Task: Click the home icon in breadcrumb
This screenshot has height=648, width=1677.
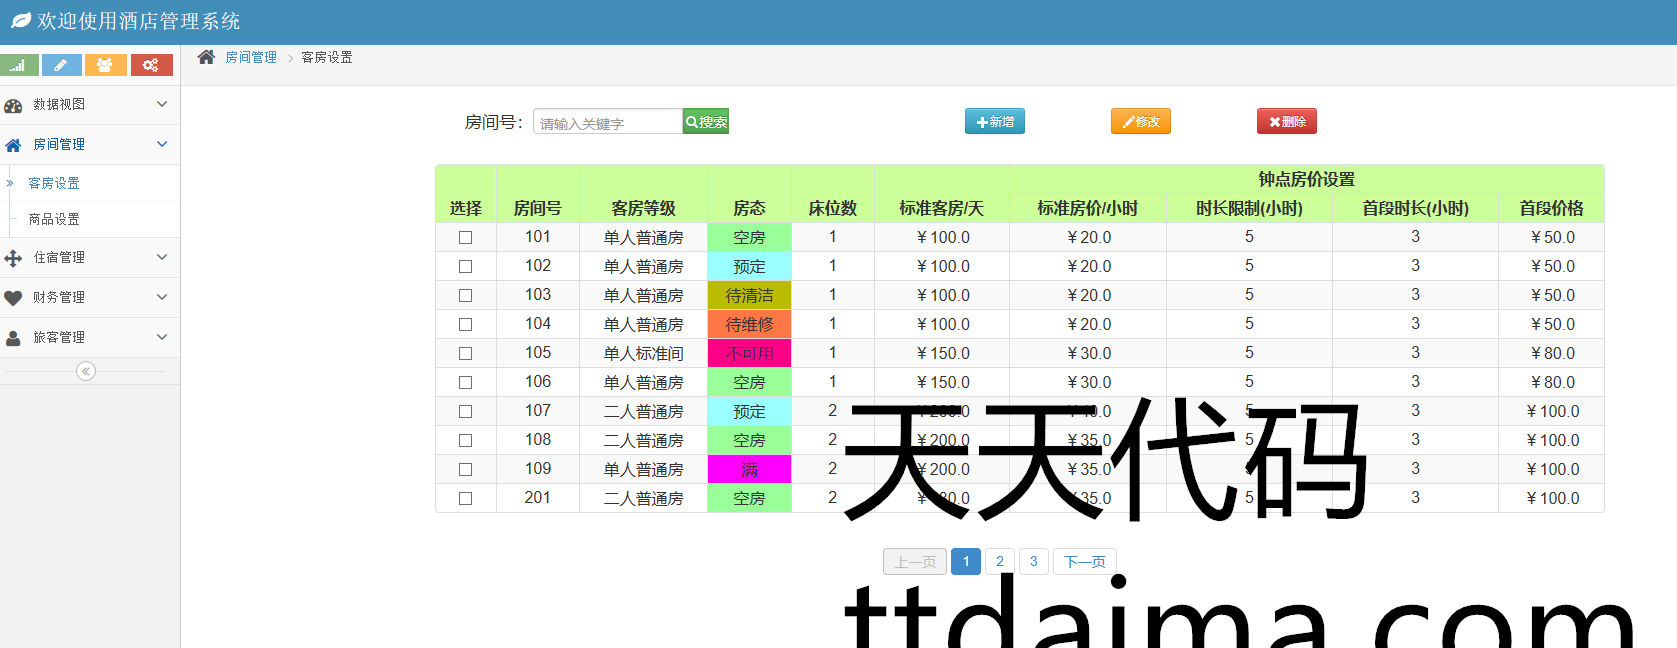Action: tap(206, 57)
